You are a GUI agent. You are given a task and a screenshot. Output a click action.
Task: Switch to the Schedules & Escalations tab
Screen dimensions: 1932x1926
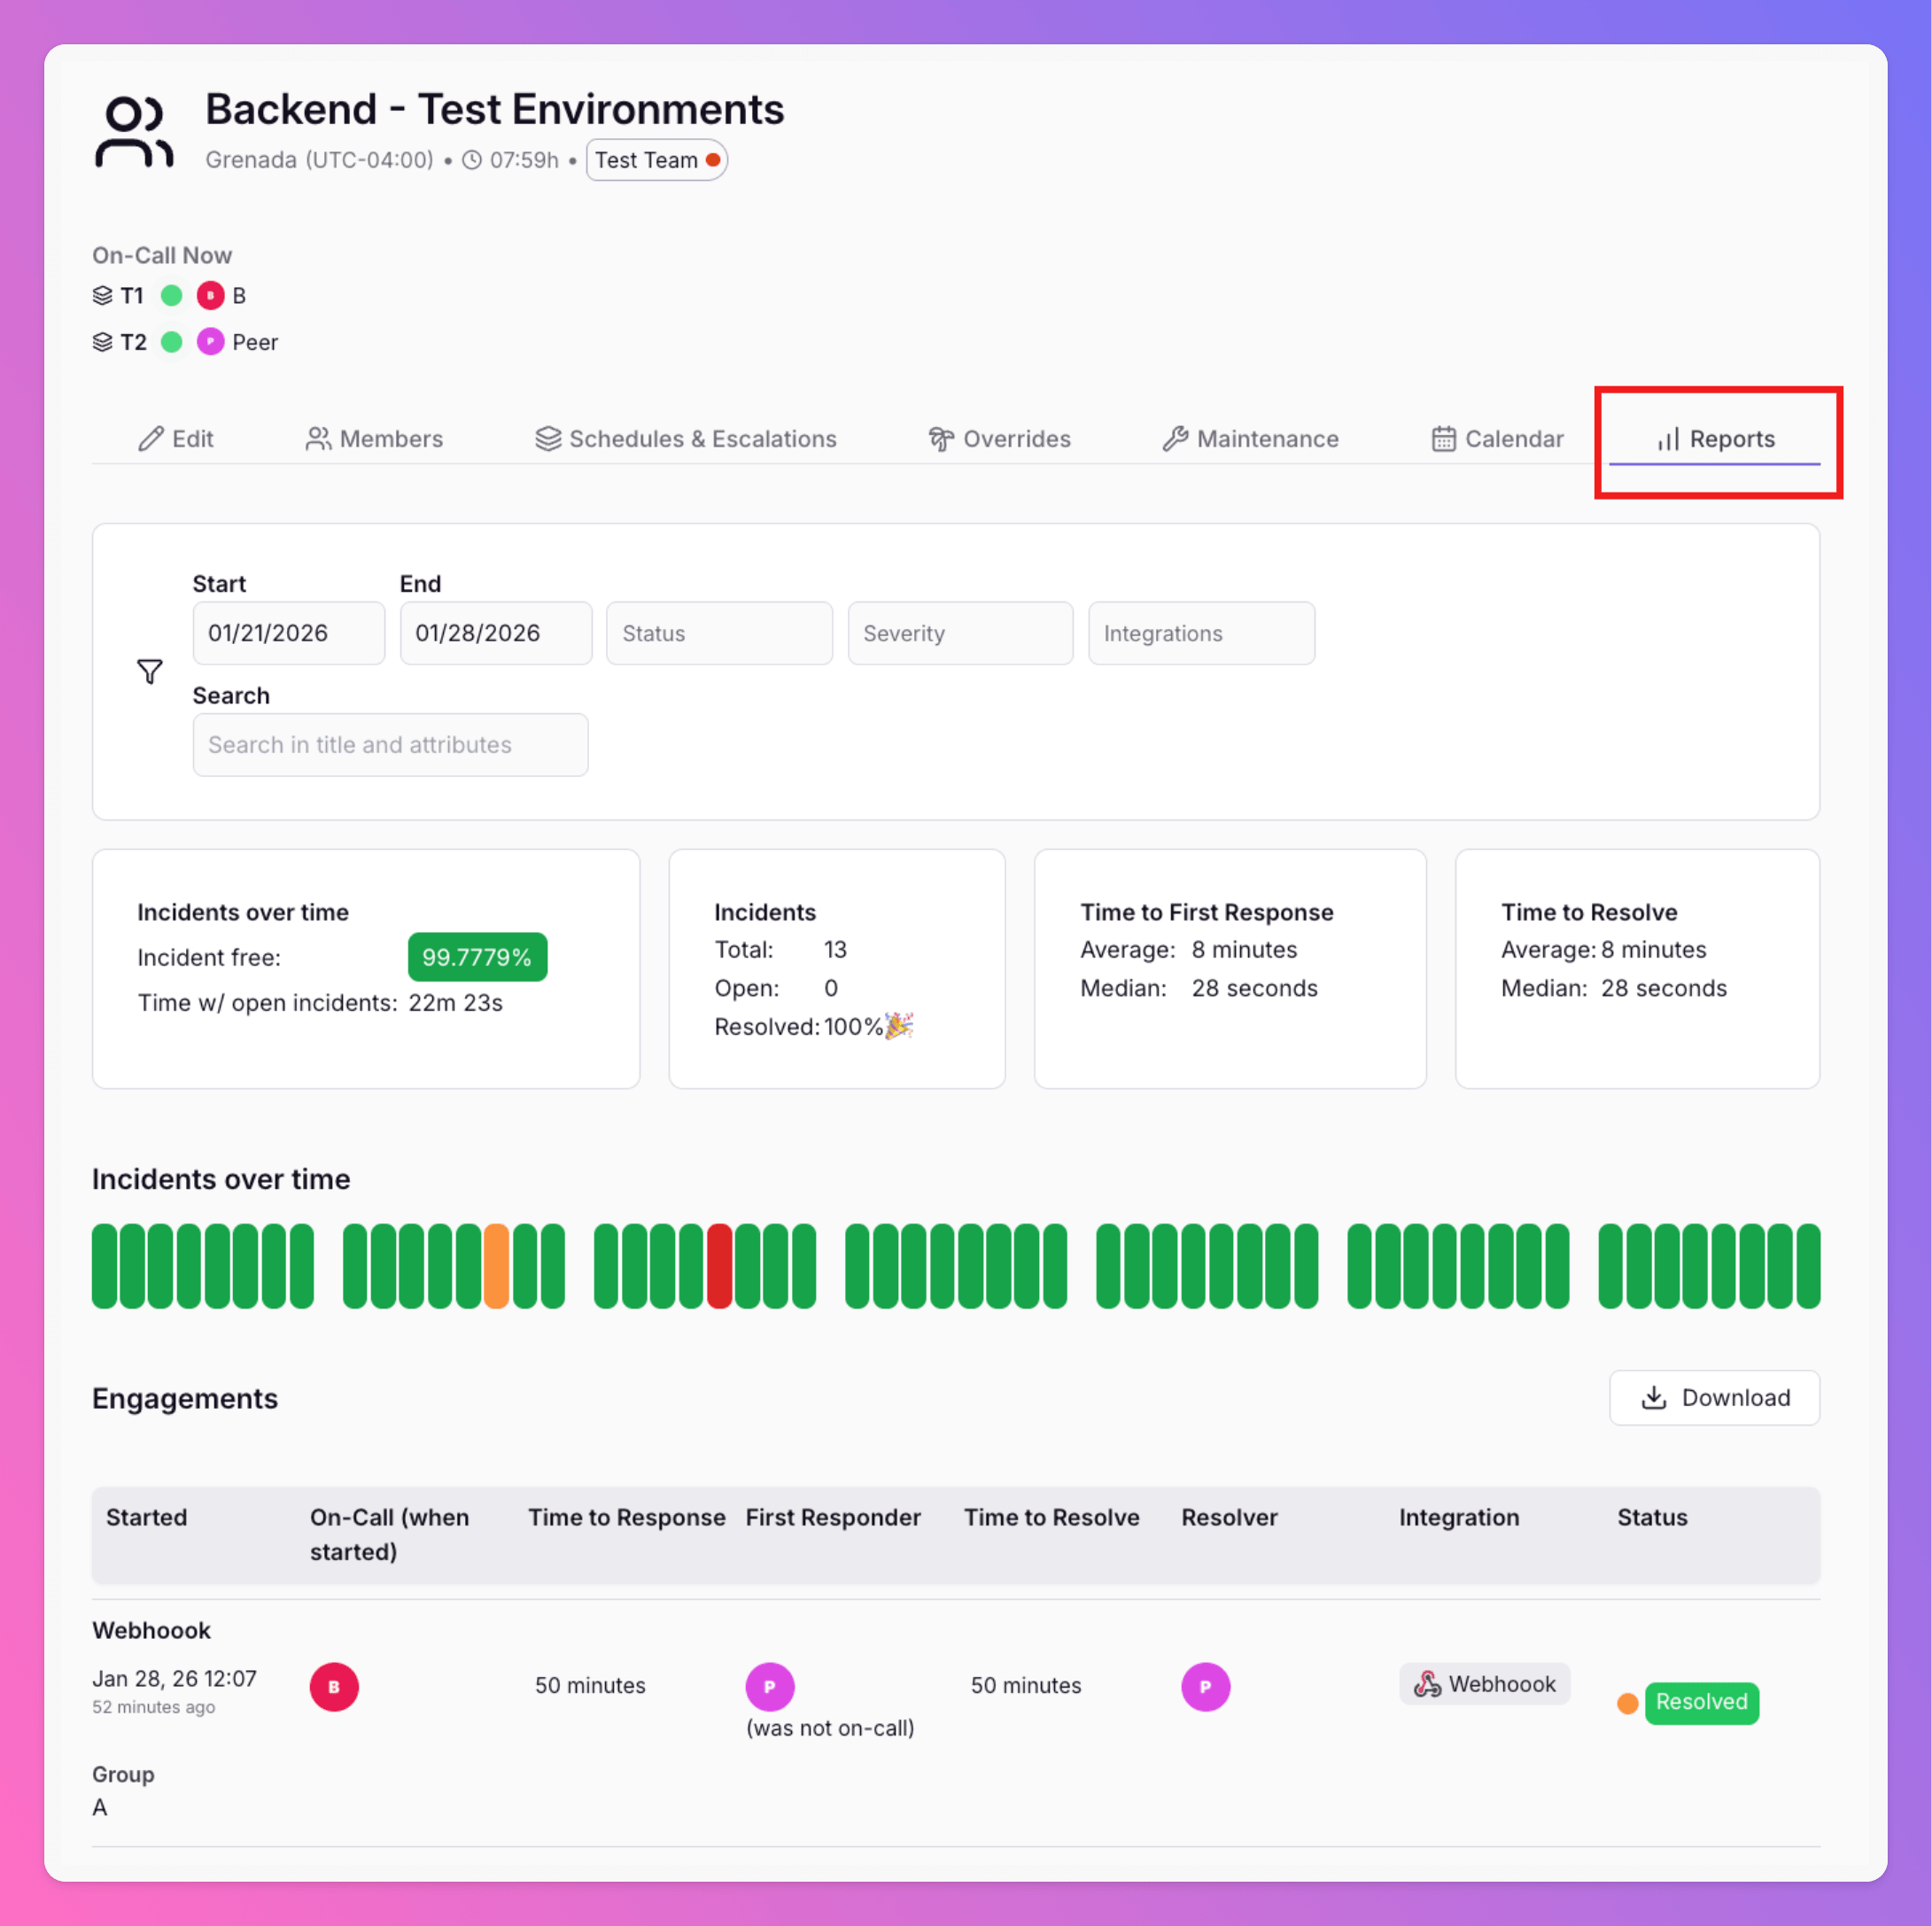point(686,439)
